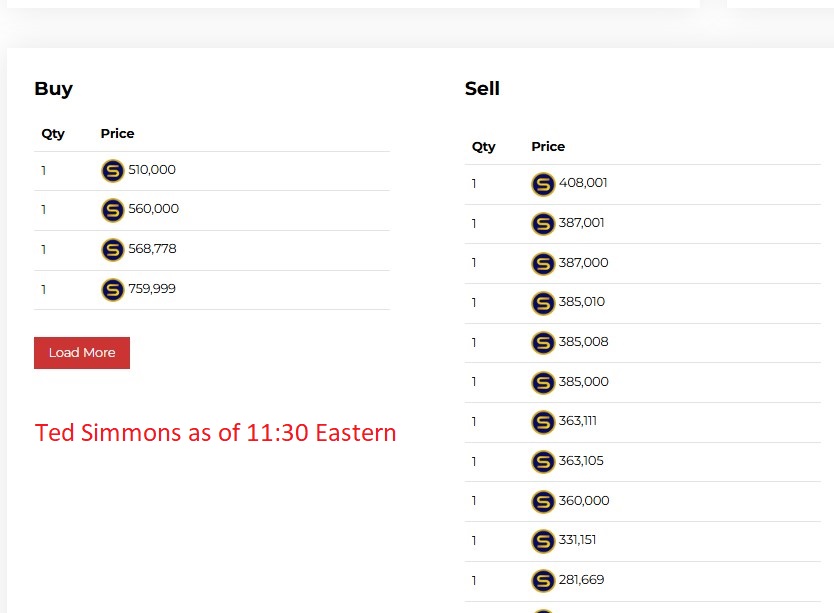Click the Load More button
The width and height of the screenshot is (834, 613).
pos(82,353)
